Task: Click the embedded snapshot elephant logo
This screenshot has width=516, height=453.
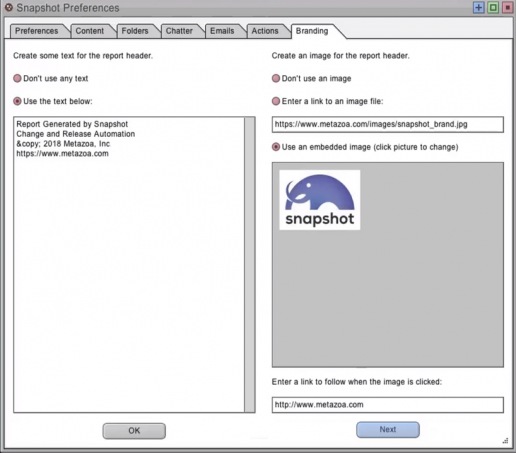Action: tap(320, 200)
